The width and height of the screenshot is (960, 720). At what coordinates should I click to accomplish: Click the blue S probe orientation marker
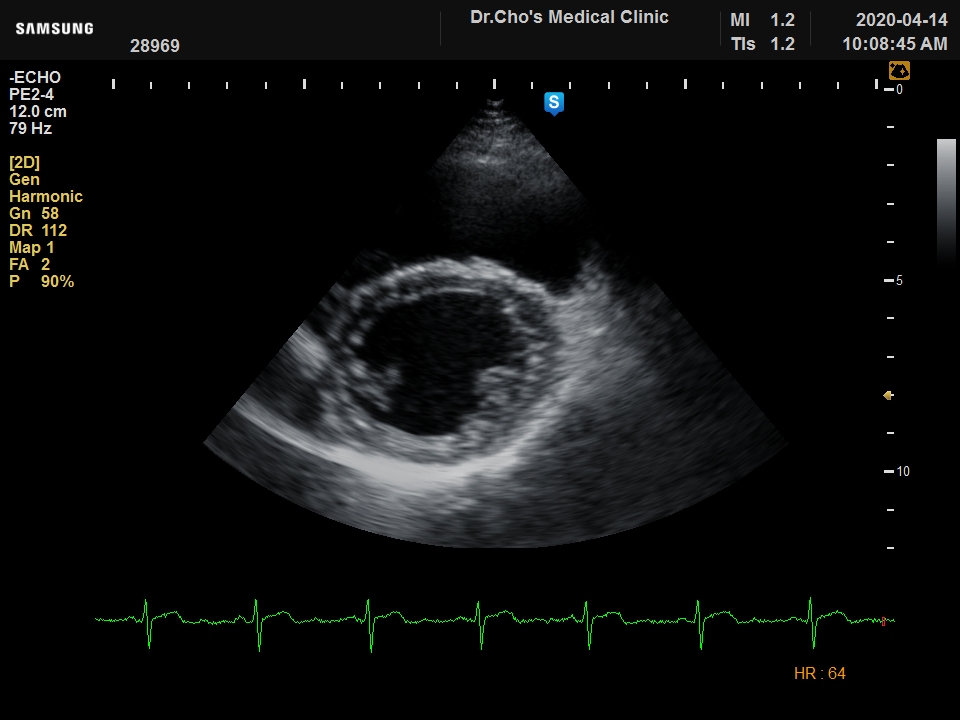click(554, 103)
